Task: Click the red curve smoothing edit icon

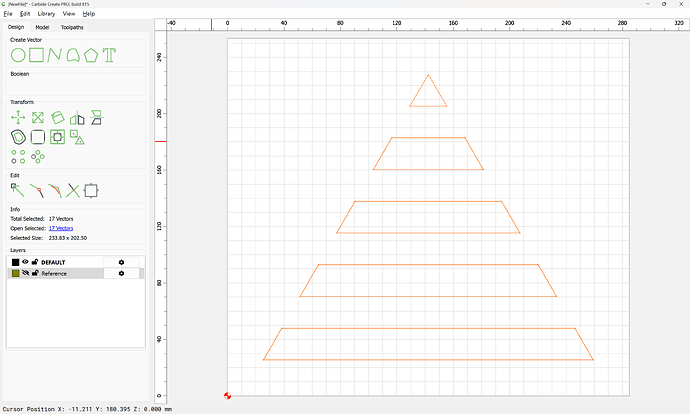Action: pyautogui.click(x=55, y=191)
